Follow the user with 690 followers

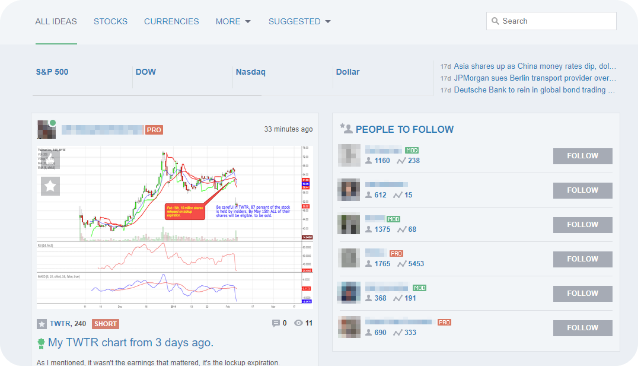pos(582,328)
